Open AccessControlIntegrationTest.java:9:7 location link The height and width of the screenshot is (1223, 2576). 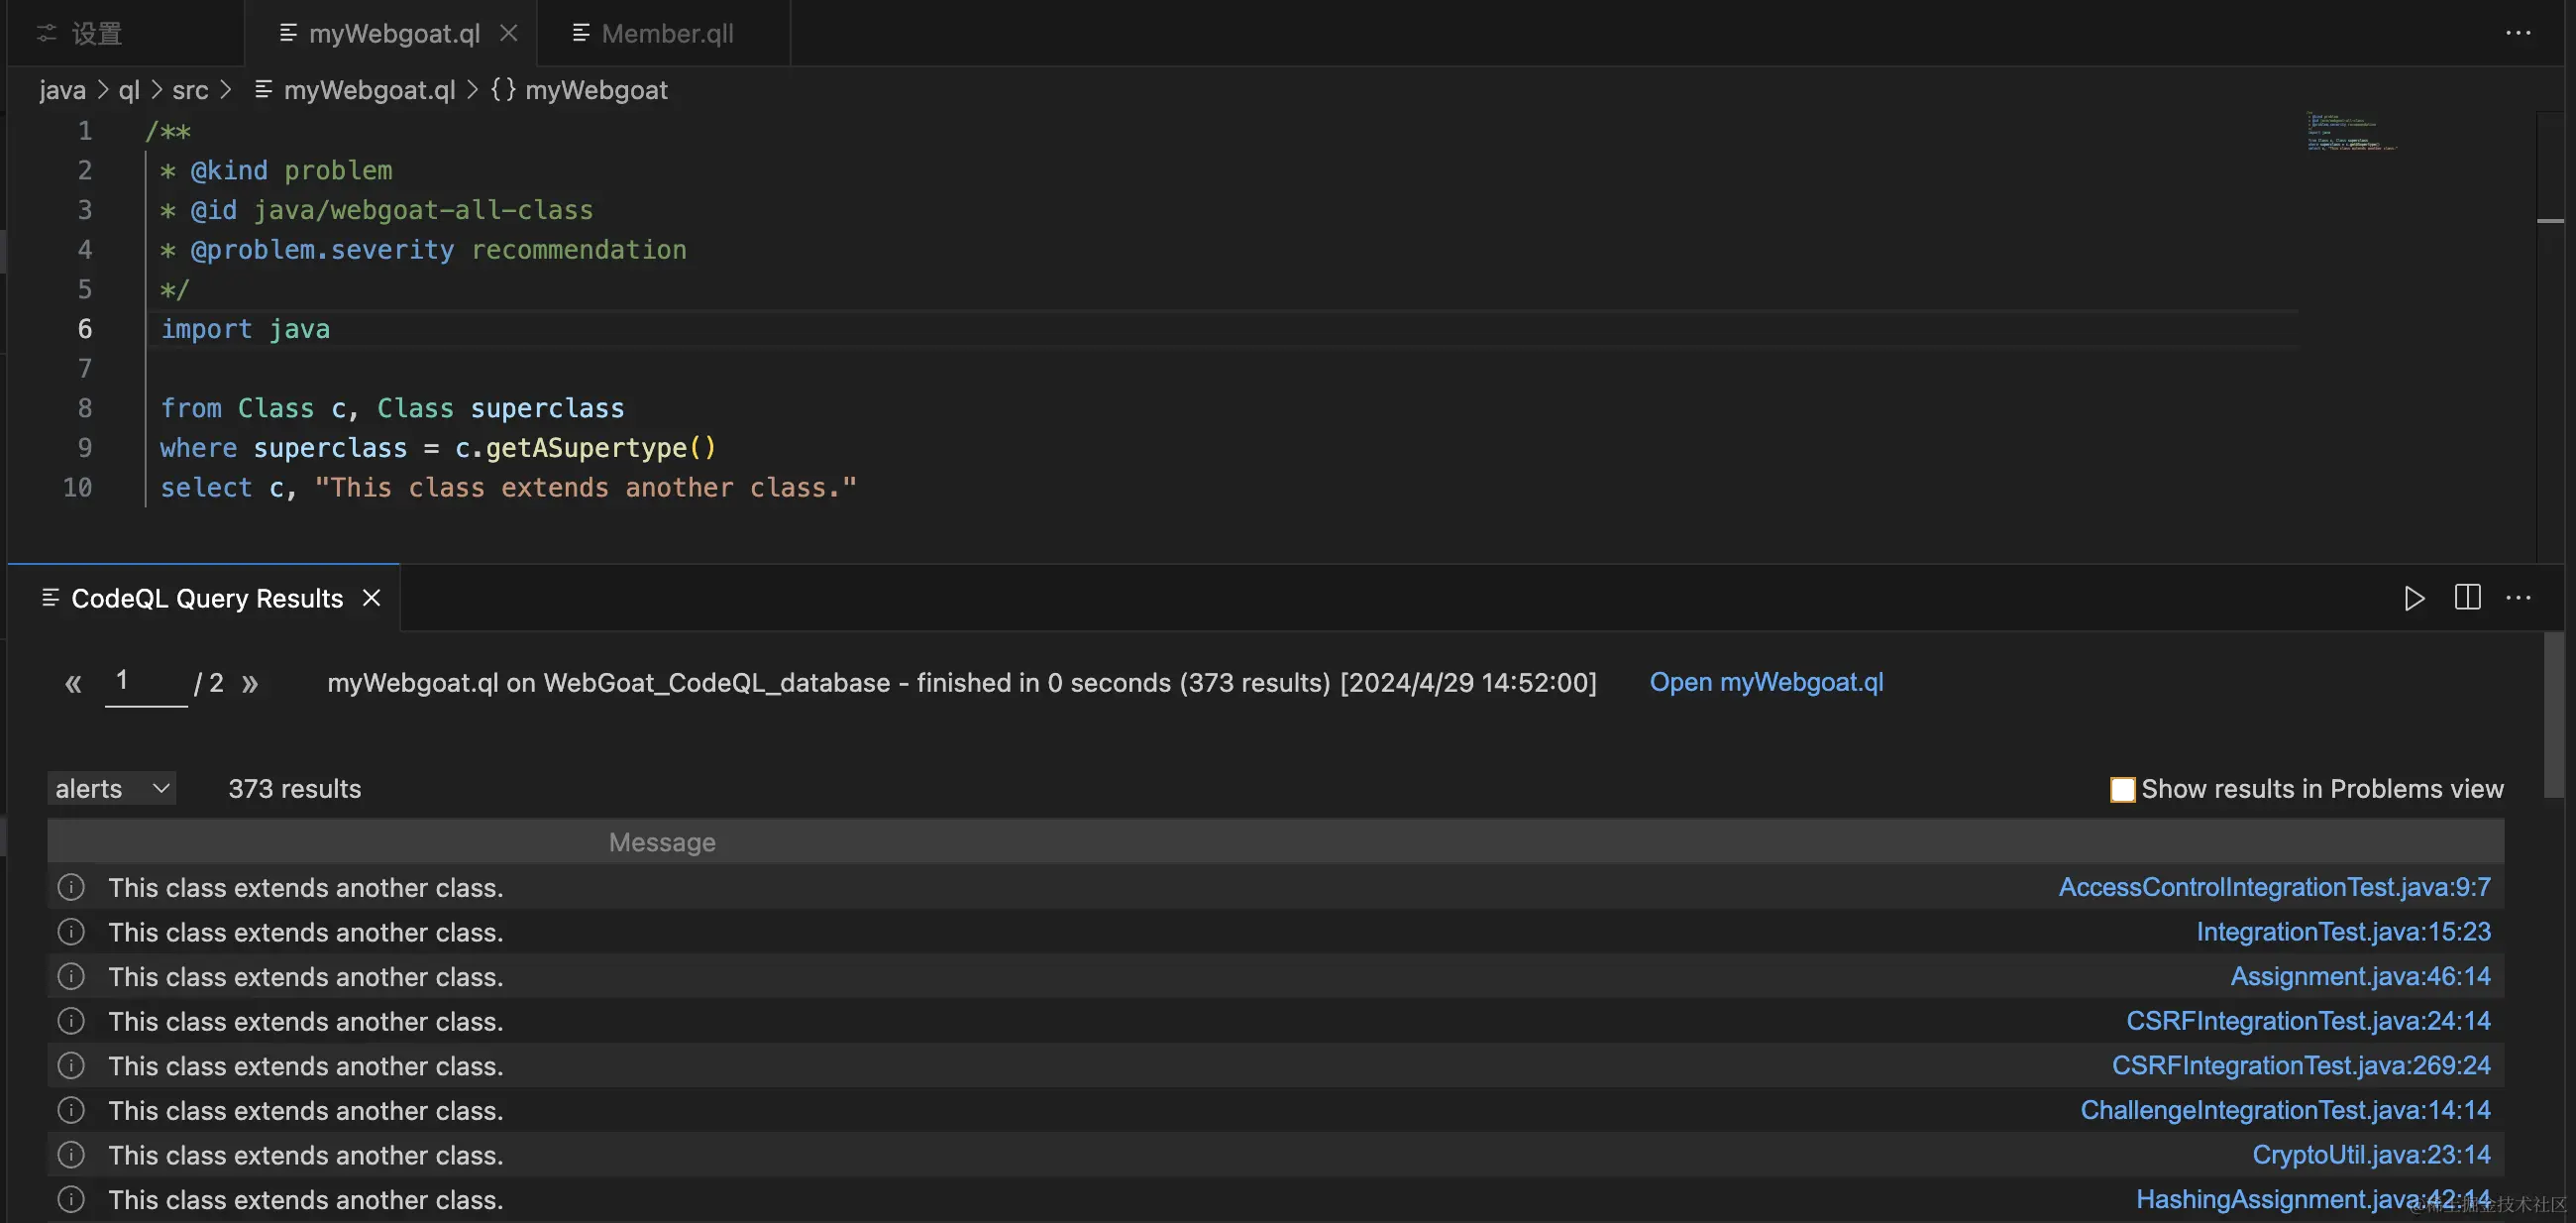click(2274, 887)
